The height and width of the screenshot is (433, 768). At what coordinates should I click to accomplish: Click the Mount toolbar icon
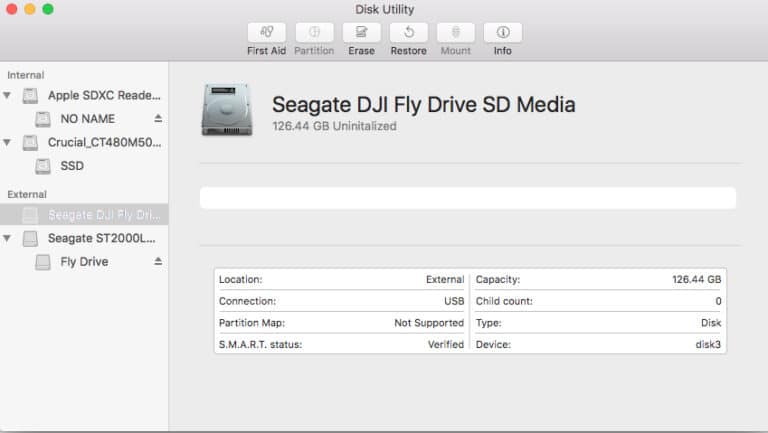coord(456,32)
